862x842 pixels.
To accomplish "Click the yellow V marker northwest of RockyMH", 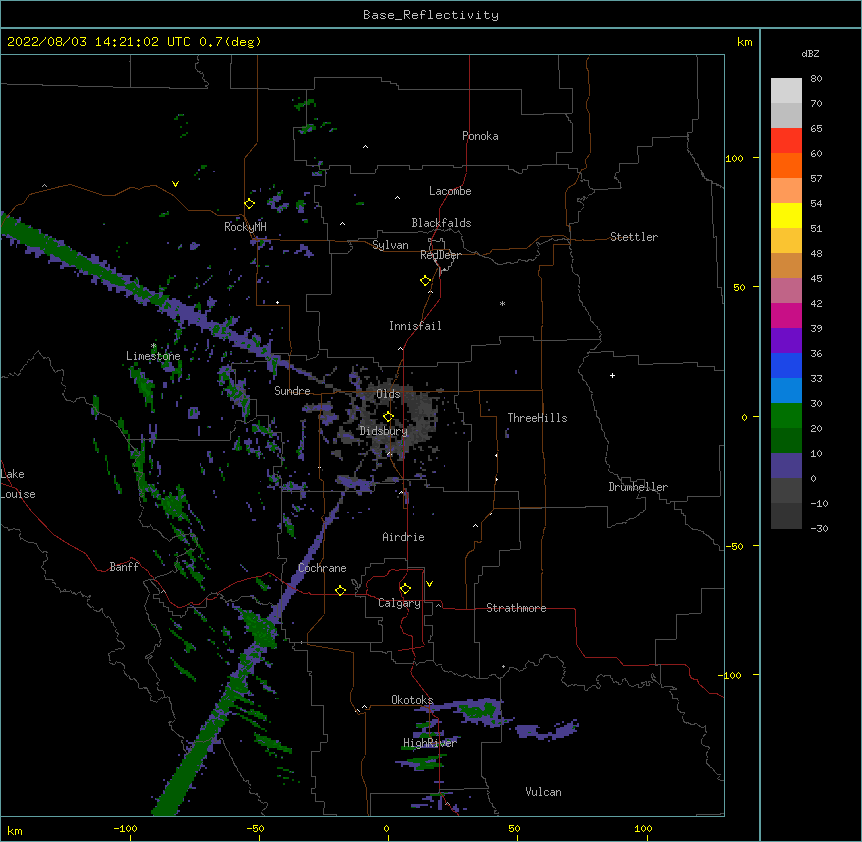I will [175, 184].
